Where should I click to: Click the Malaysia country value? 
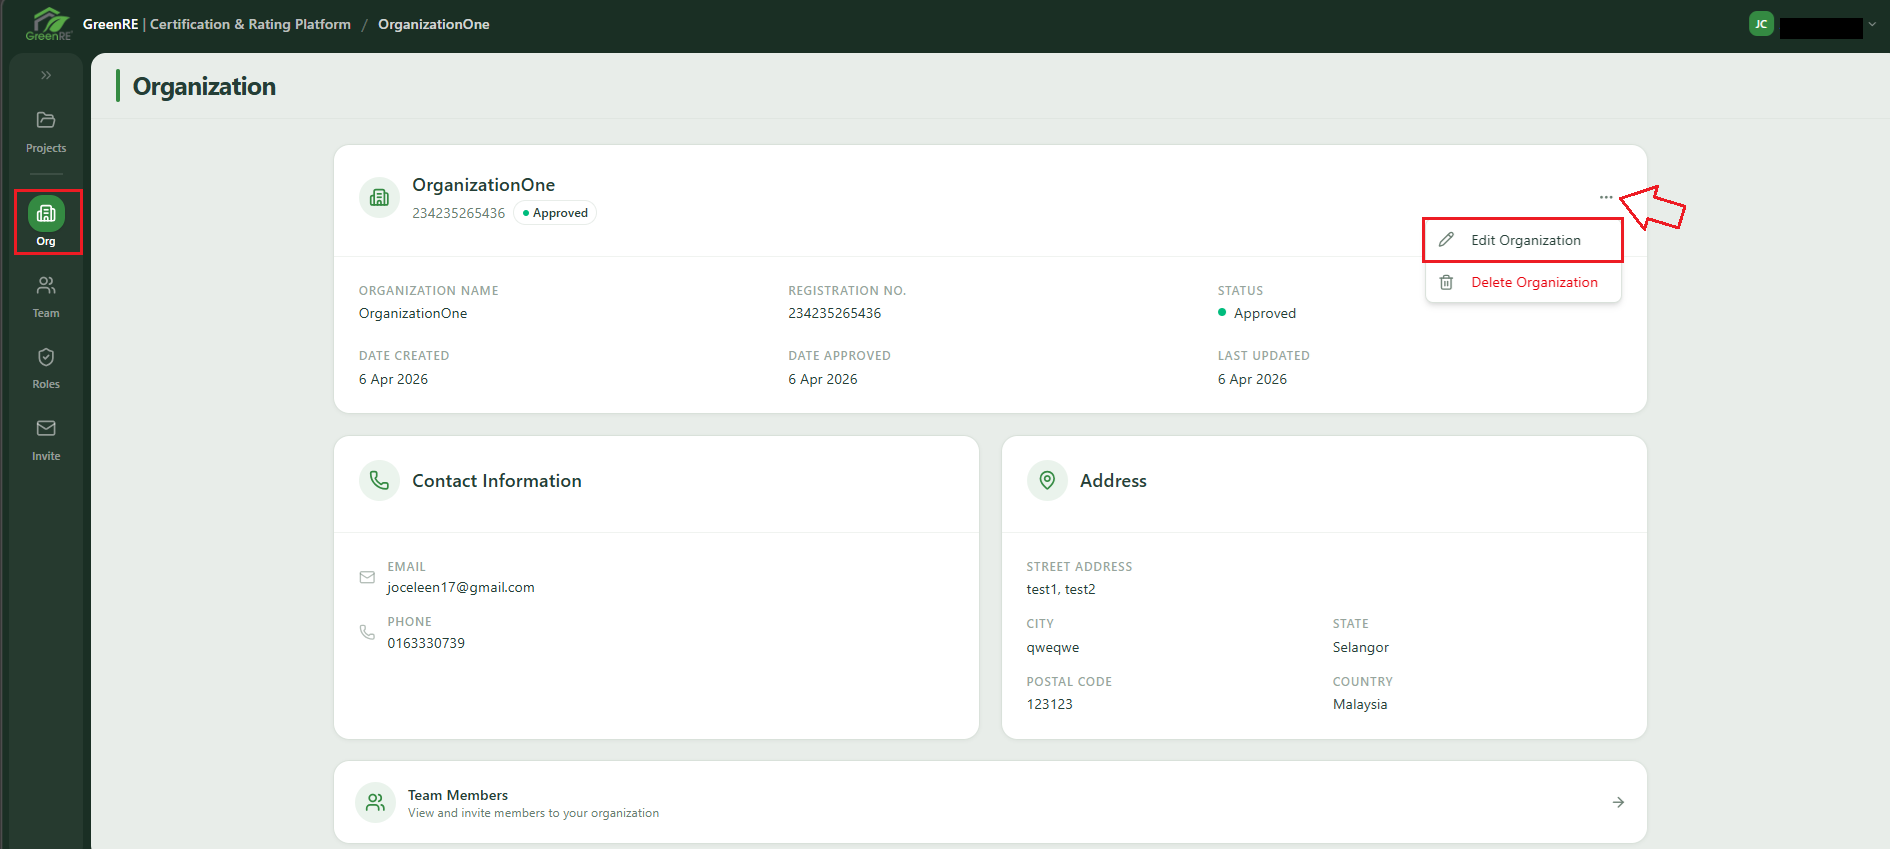1360,704
